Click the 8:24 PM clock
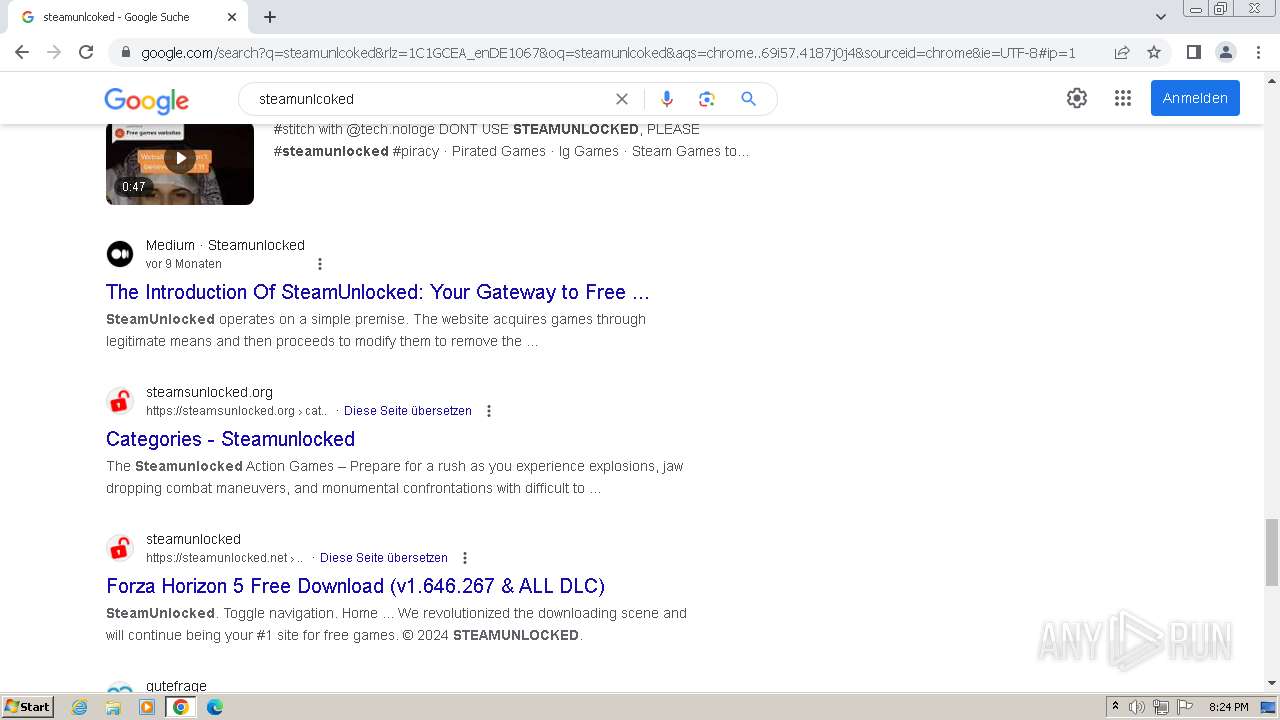 [1228, 707]
